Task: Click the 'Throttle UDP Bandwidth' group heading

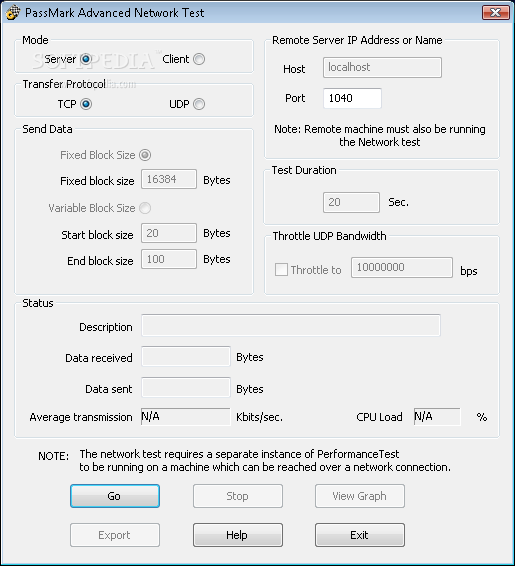Action: pyautogui.click(x=329, y=236)
